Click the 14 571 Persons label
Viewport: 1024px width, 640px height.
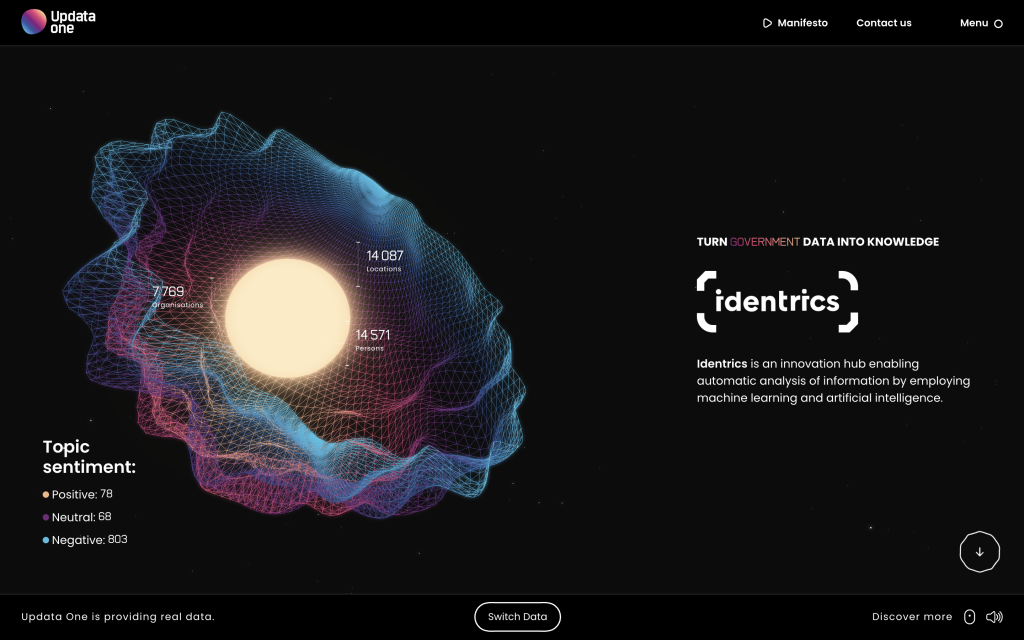[x=372, y=339]
